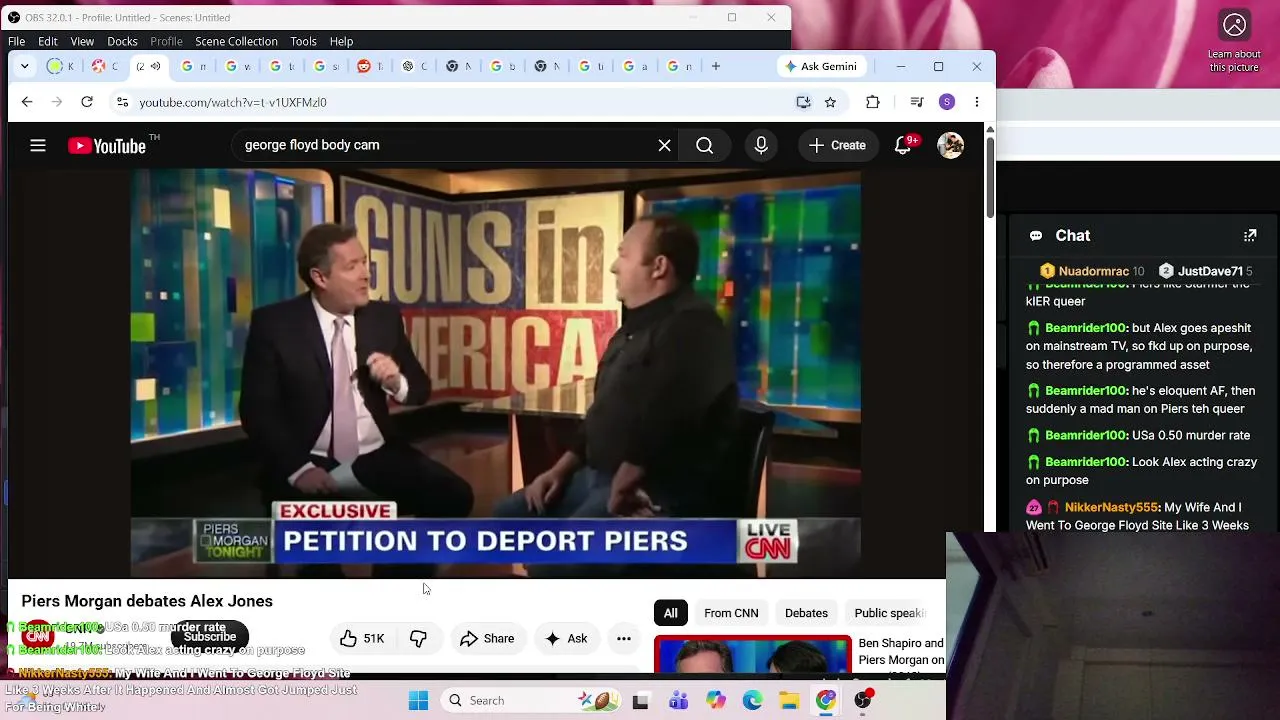Select the From CNN filter chip
This screenshot has width=1280, height=720.
[x=731, y=613]
